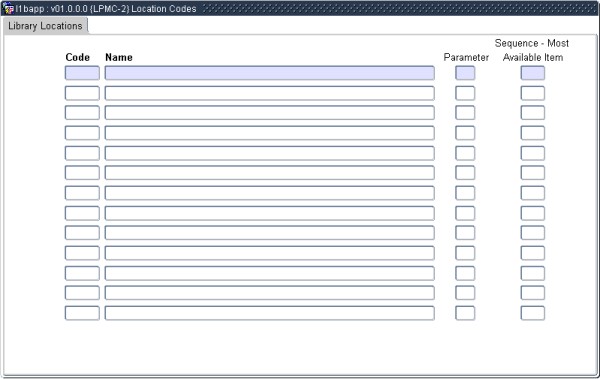This screenshot has width=600, height=379.
Task: Select the second row Name field
Action: point(270,93)
